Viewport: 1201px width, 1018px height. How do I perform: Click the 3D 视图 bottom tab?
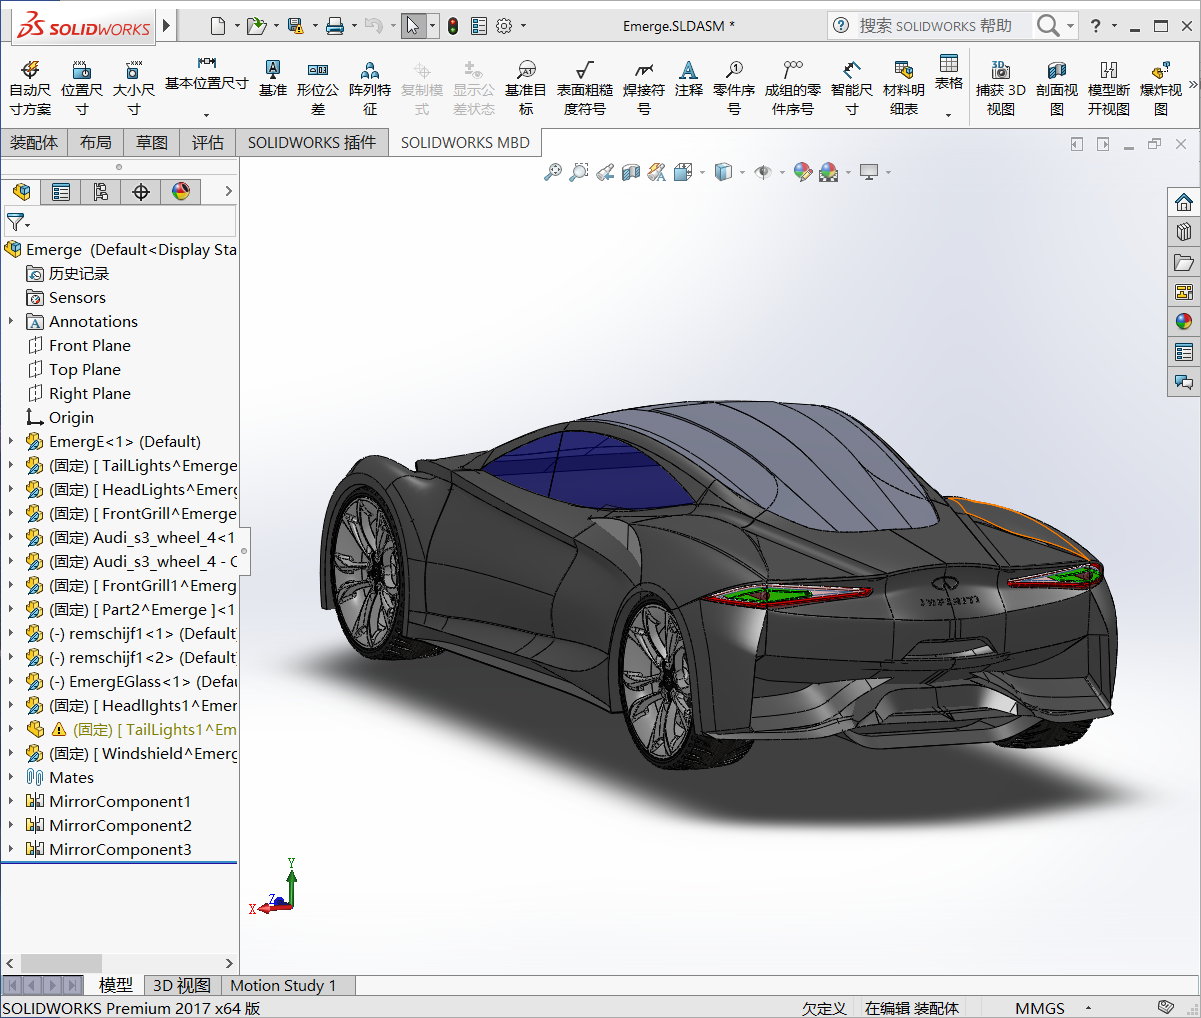181,985
